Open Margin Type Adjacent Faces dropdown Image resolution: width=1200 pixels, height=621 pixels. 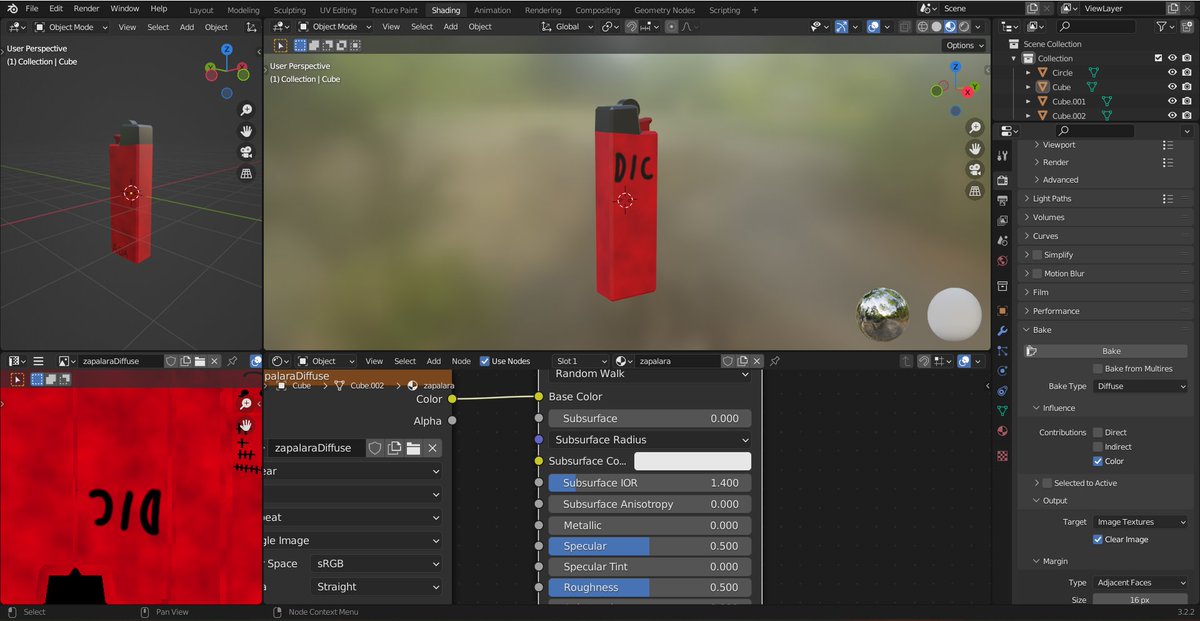(x=1139, y=582)
